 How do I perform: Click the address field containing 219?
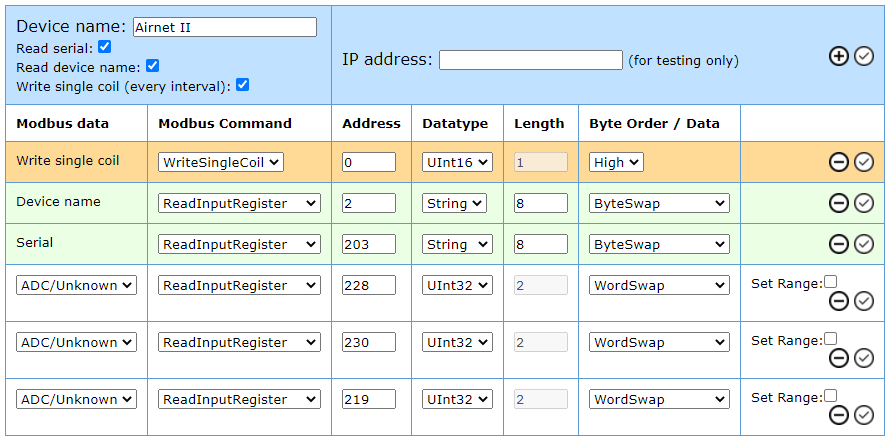tap(369, 399)
